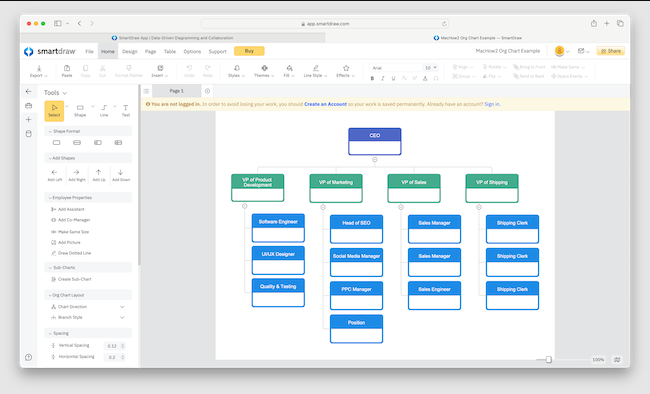
Task: Open the Styles gallery
Action: click(236, 71)
